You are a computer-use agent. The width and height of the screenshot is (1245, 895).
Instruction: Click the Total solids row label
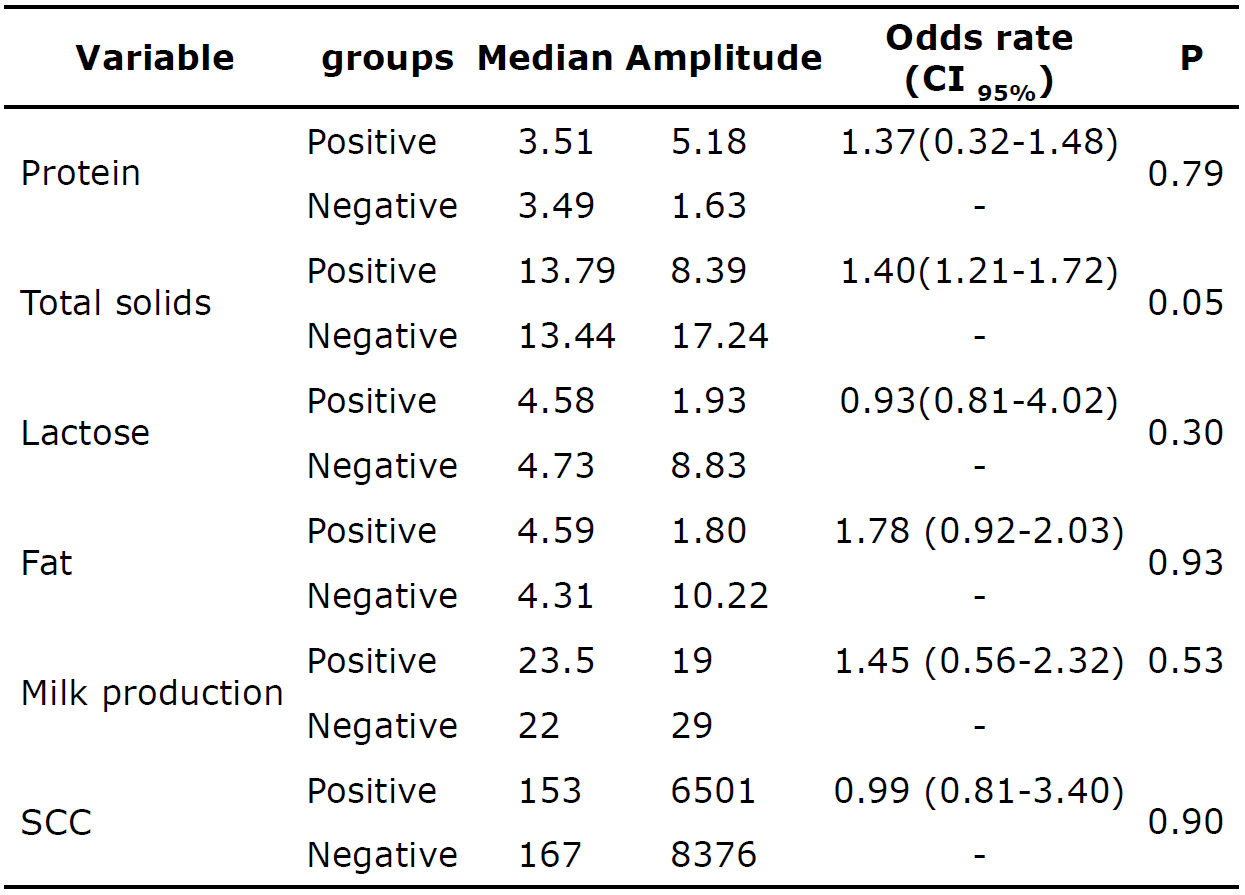tap(116, 303)
